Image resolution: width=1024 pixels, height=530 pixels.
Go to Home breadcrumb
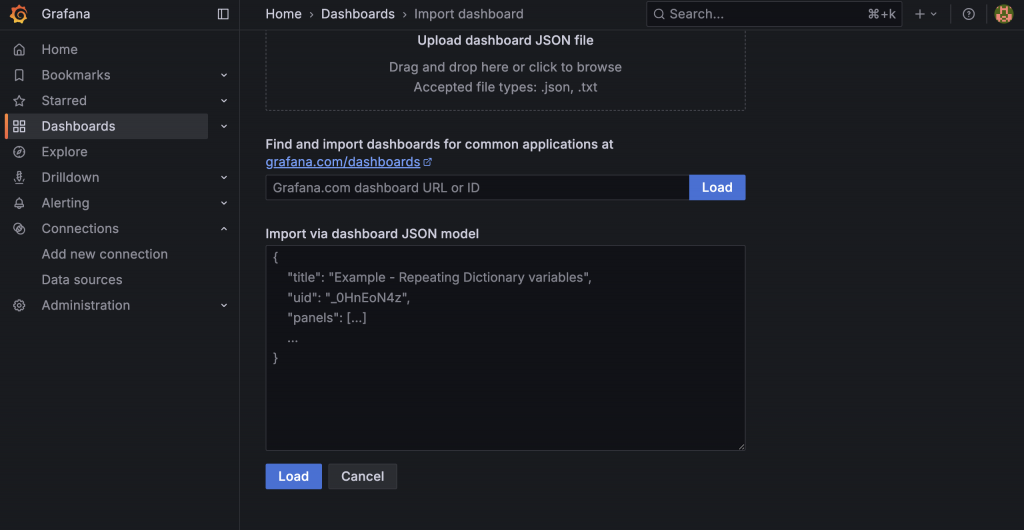click(283, 14)
